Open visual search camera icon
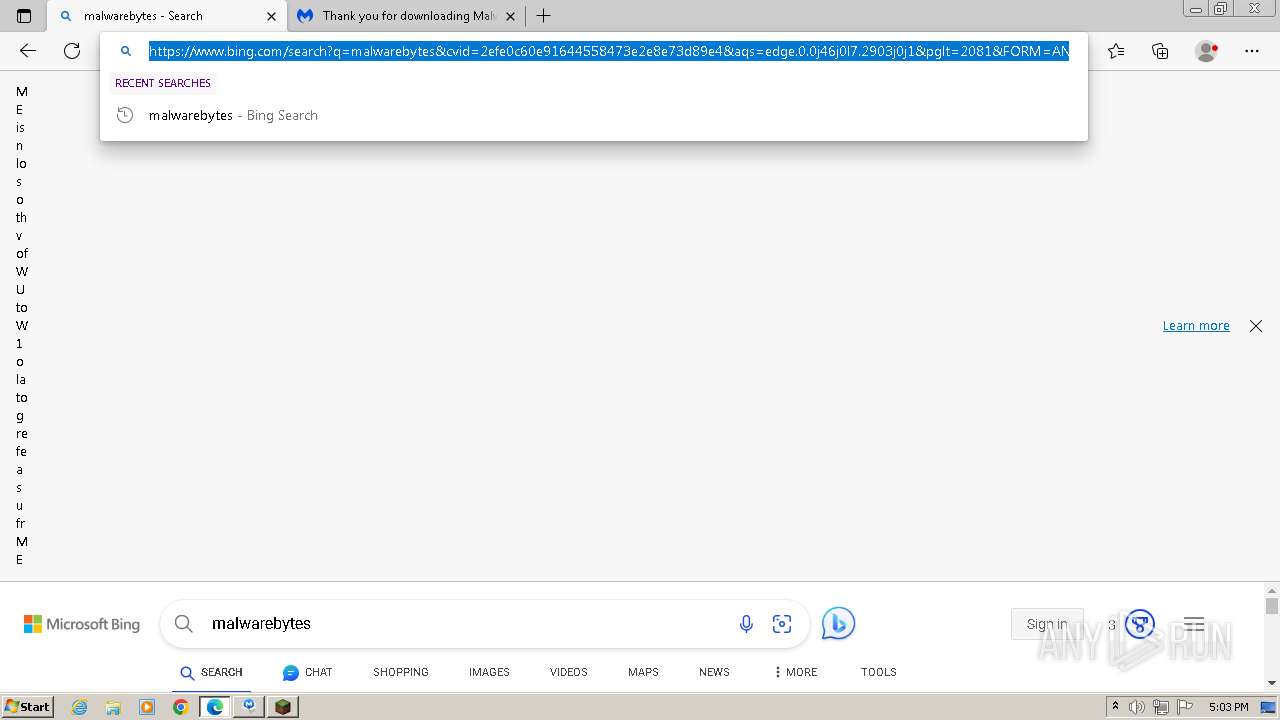1280x720 pixels. point(782,624)
